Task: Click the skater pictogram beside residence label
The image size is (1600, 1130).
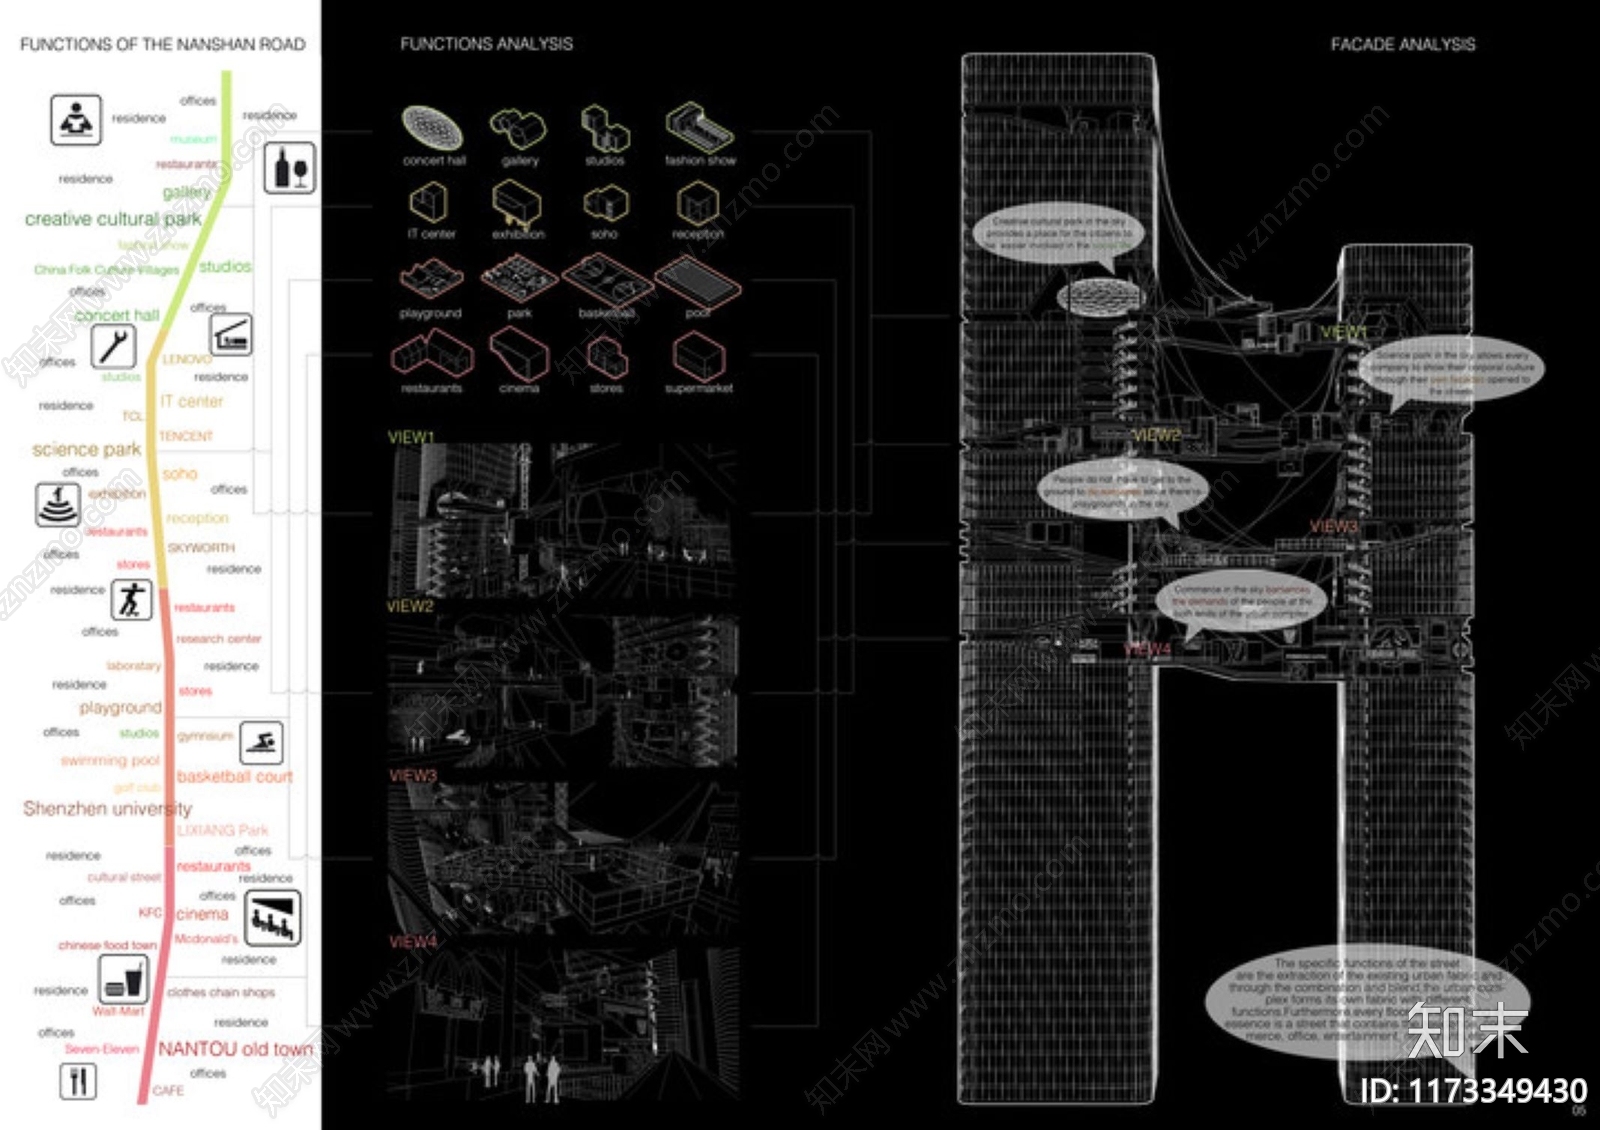Action: point(131,600)
